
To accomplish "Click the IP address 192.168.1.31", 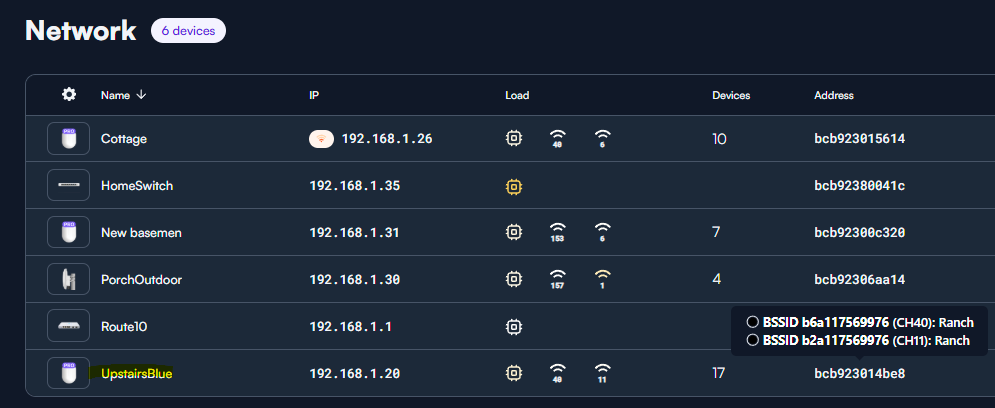I will pyautogui.click(x=354, y=233).
